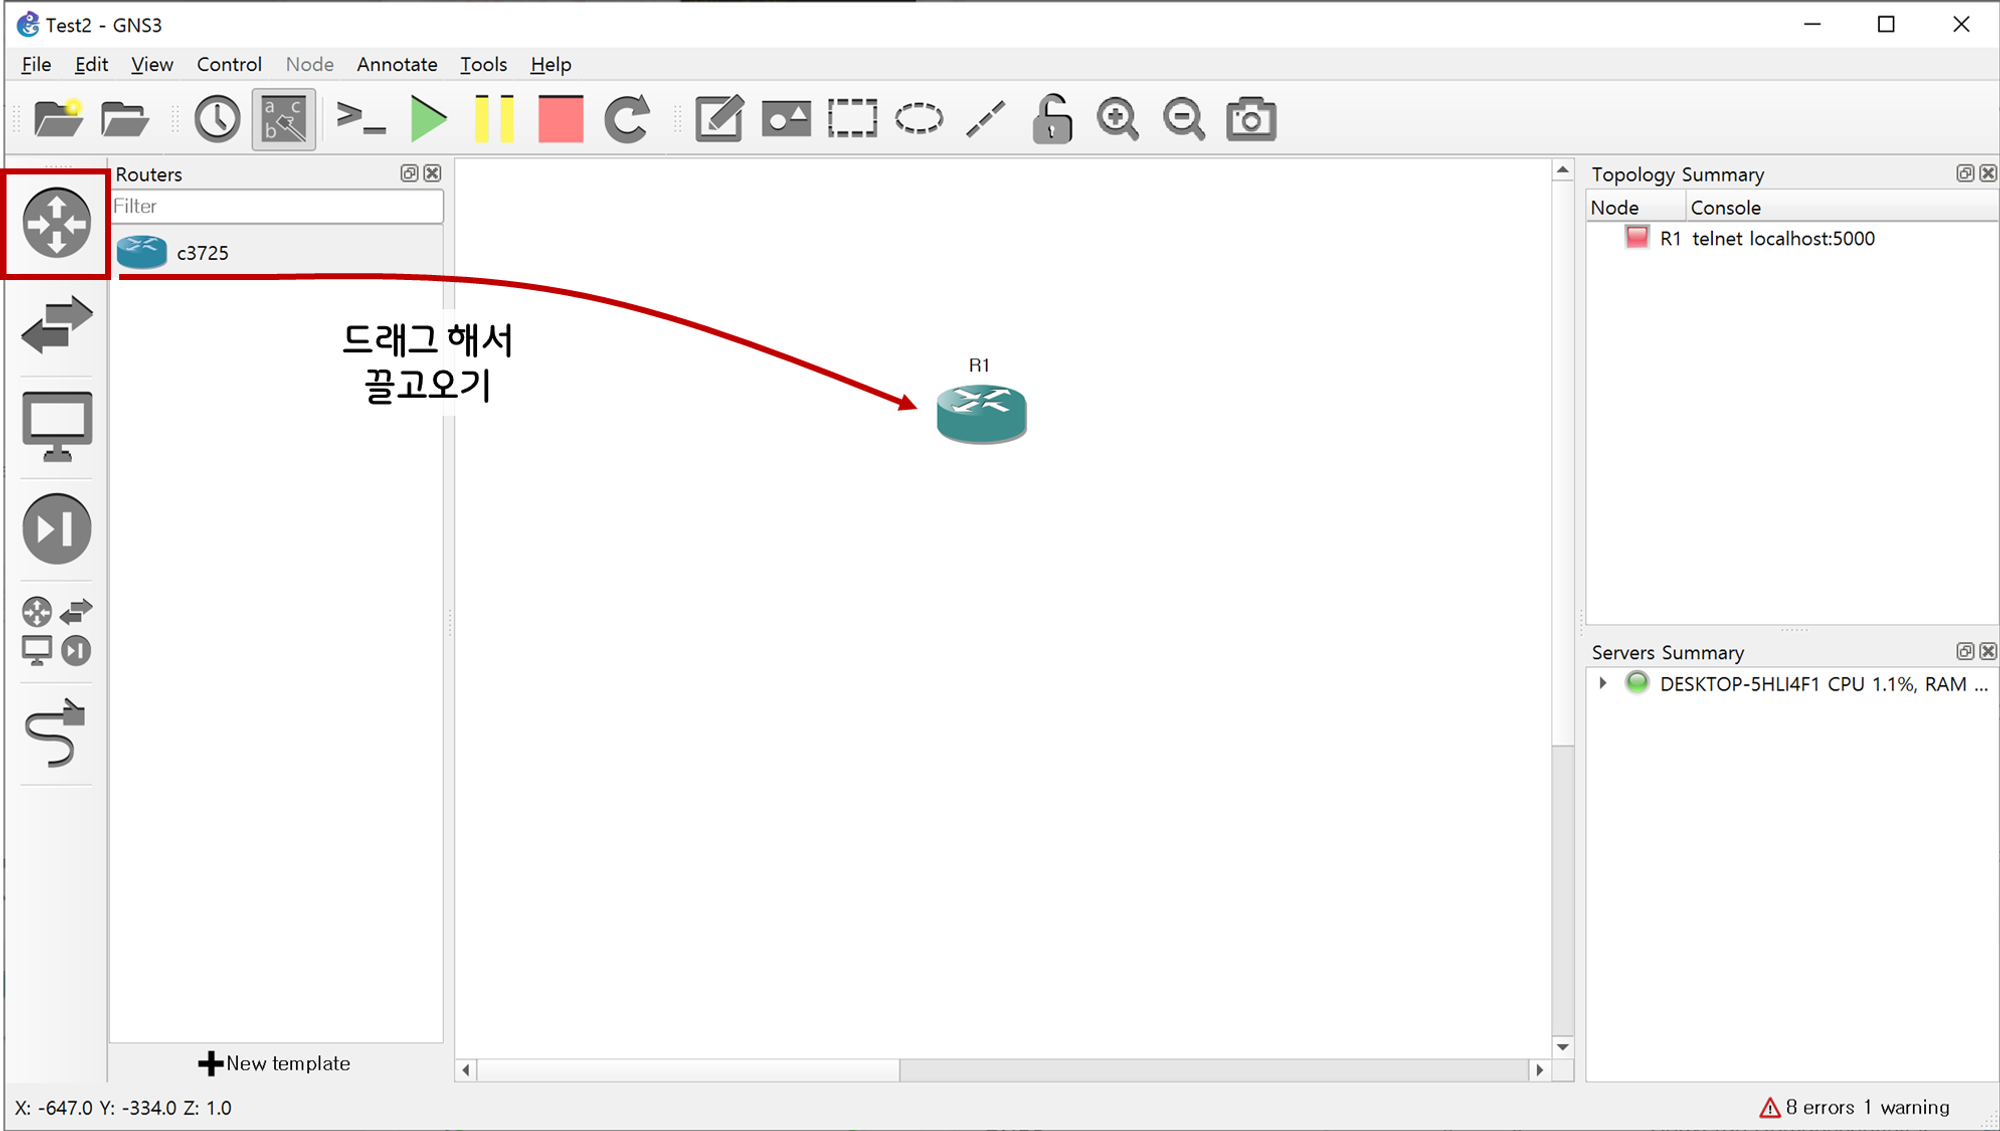The image size is (2000, 1131).
Task: Stop all nodes with red square
Action: [x=560, y=119]
